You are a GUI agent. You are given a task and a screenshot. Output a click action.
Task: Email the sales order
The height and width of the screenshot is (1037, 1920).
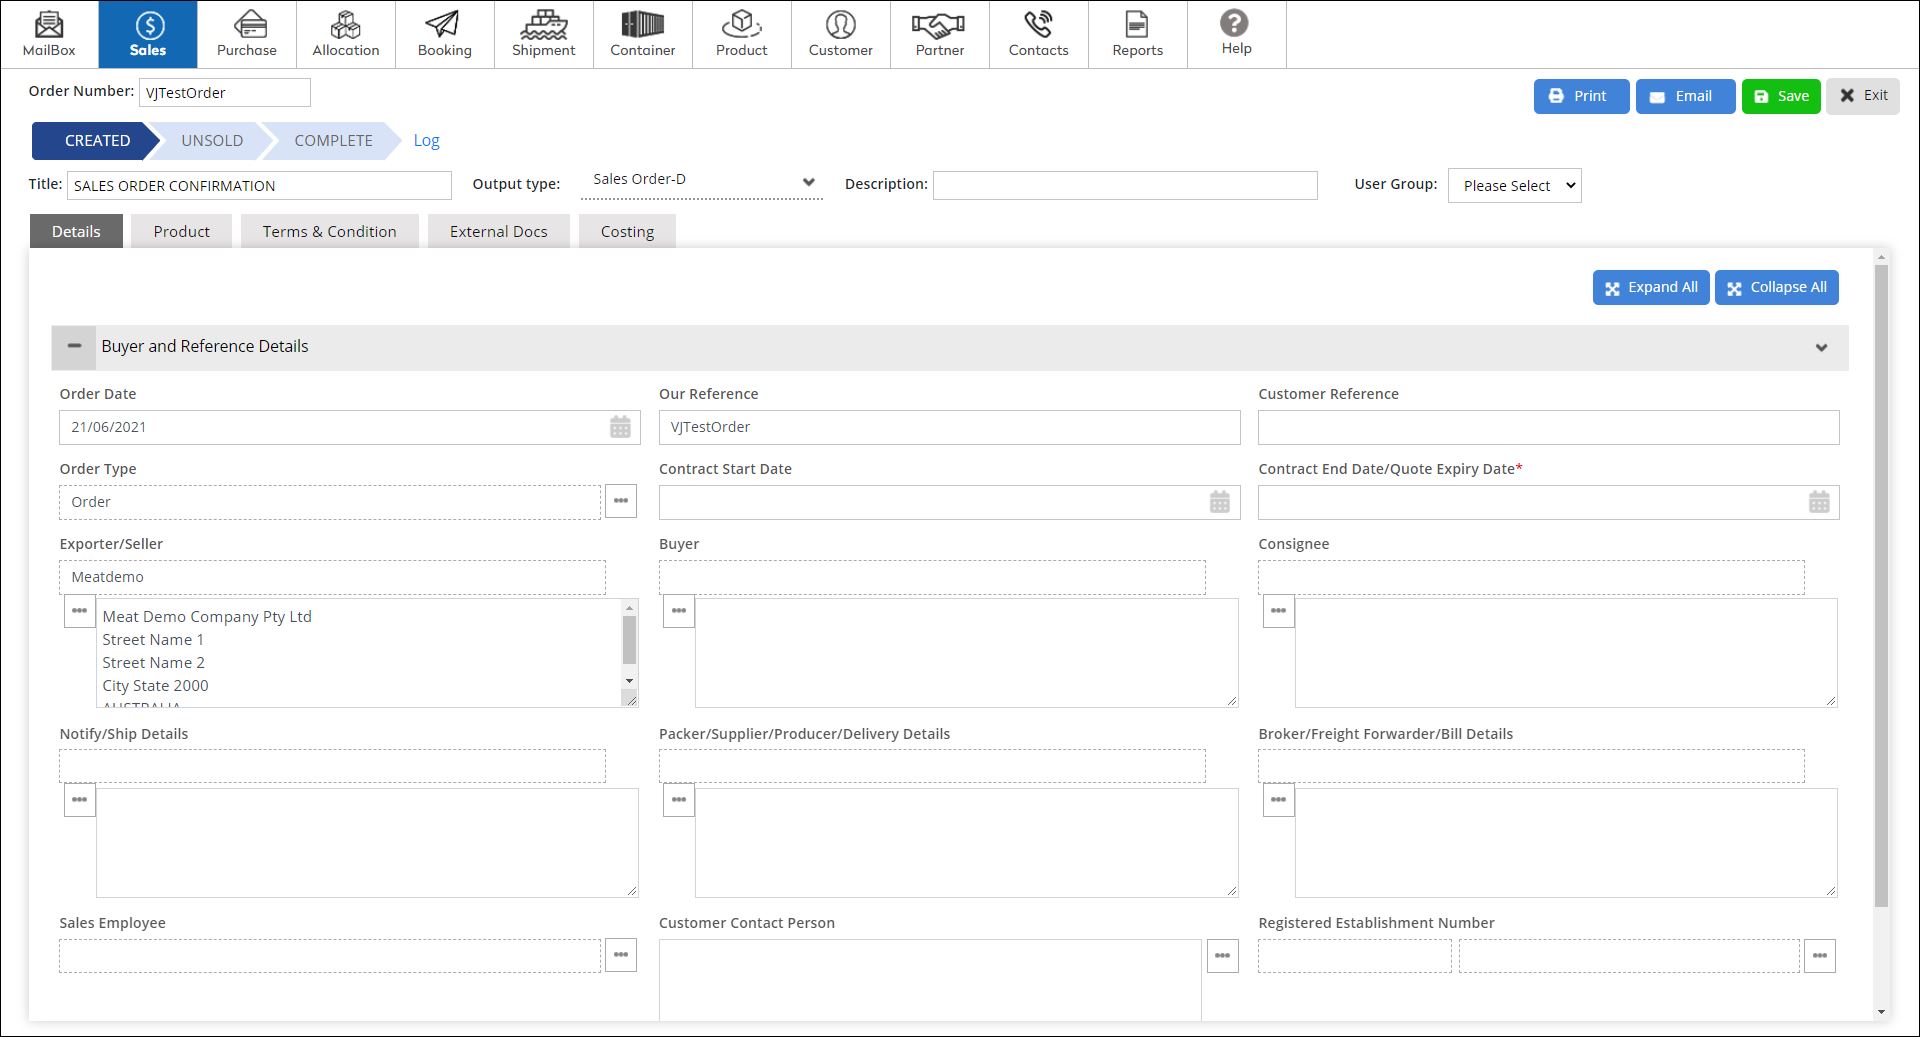(1685, 96)
